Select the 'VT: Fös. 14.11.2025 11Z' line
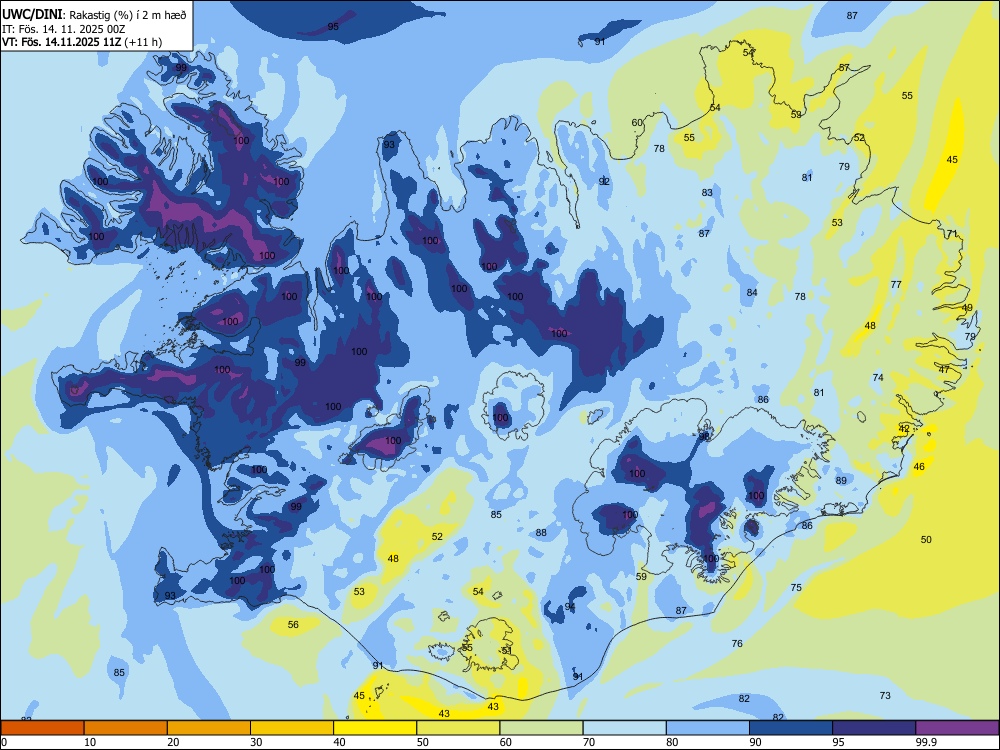 coord(62,42)
